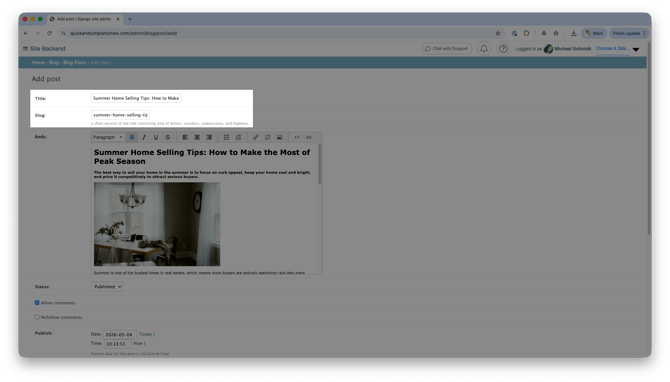Image resolution: width=670 pixels, height=382 pixels.
Task: Go to Blog in the breadcrumb
Action: [x=54, y=62]
